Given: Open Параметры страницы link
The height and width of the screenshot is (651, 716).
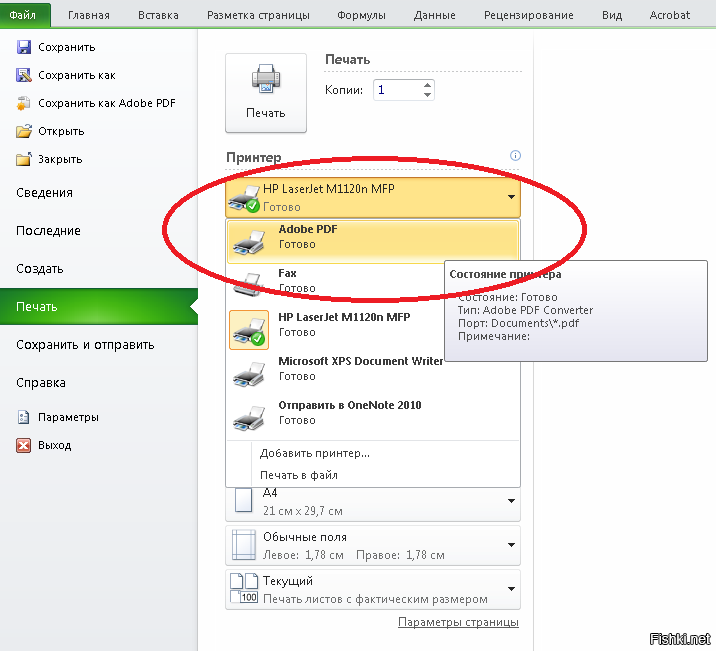Looking at the screenshot, I should point(458,622).
